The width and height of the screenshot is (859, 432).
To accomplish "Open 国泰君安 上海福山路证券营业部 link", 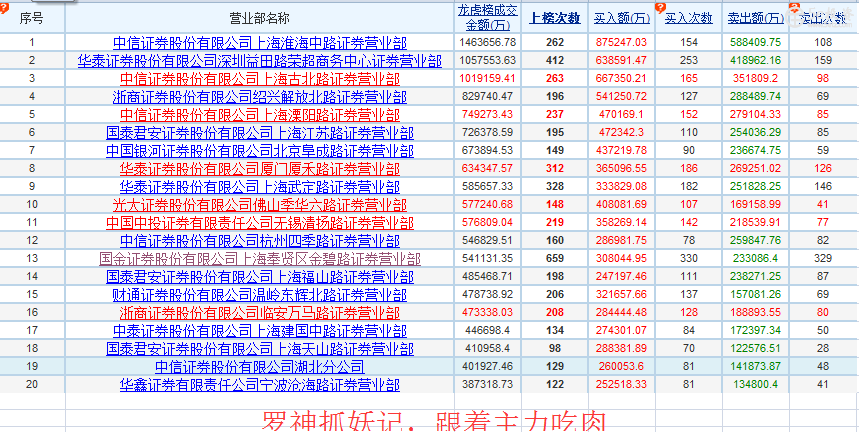I will pos(260,277).
